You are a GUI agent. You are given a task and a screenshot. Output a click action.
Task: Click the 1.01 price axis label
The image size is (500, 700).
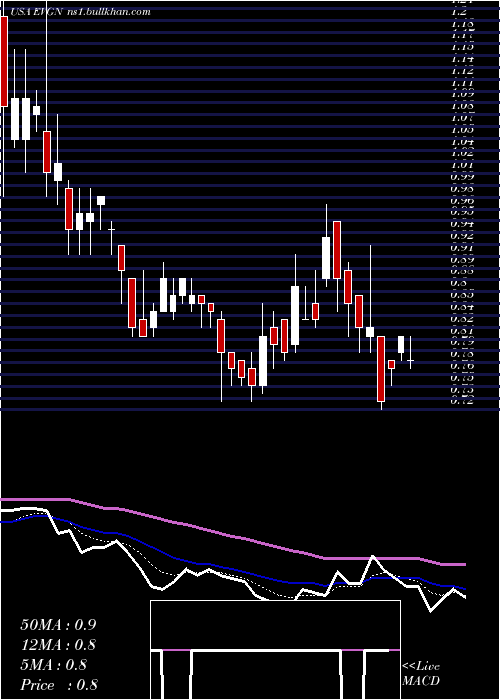click(x=462, y=165)
